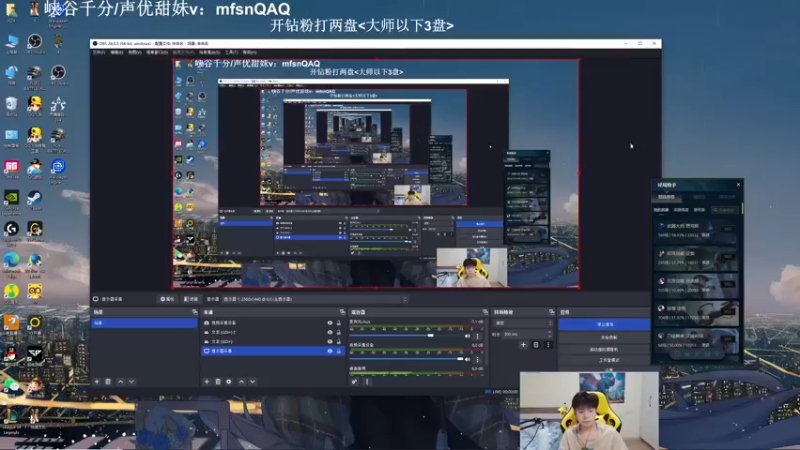Add a new source with Sources plus icon
Image resolution: width=800 pixels, height=450 pixels.
click(x=207, y=382)
